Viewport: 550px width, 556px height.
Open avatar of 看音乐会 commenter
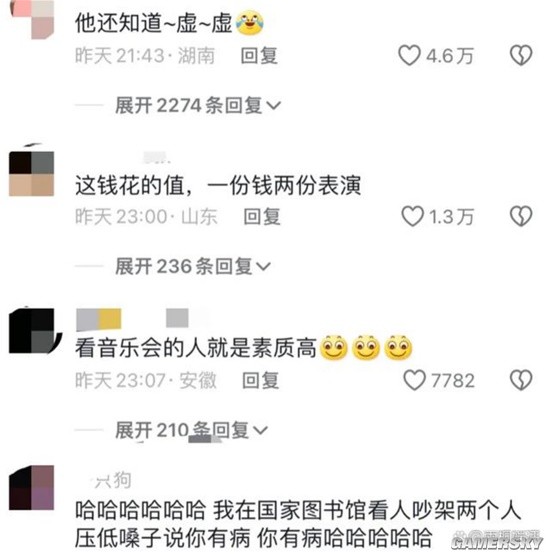click(33, 330)
